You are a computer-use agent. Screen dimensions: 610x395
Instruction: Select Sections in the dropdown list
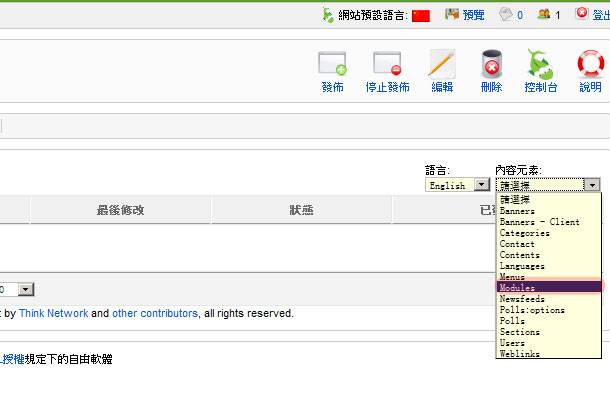pos(549,332)
